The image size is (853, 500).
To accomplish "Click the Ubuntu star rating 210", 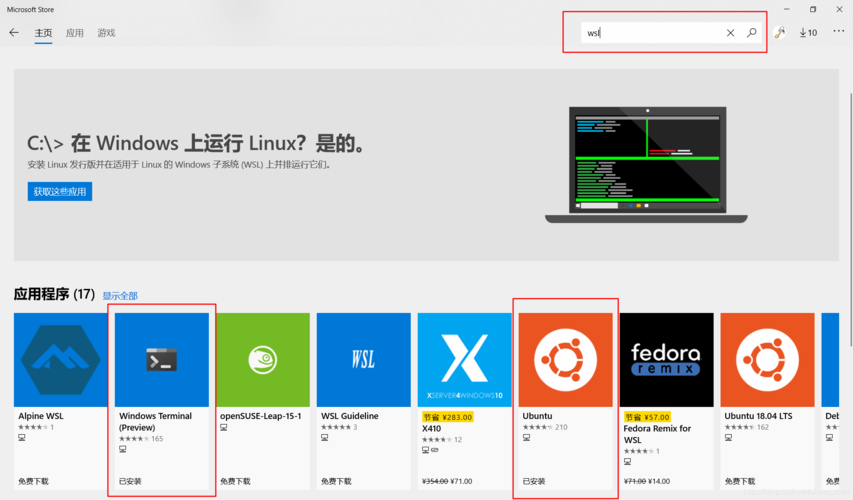I will point(545,428).
